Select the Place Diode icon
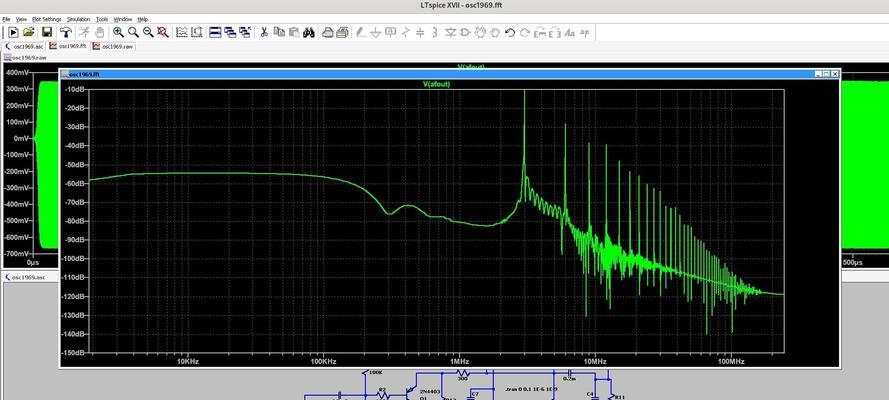The height and width of the screenshot is (400, 889). [x=451, y=33]
